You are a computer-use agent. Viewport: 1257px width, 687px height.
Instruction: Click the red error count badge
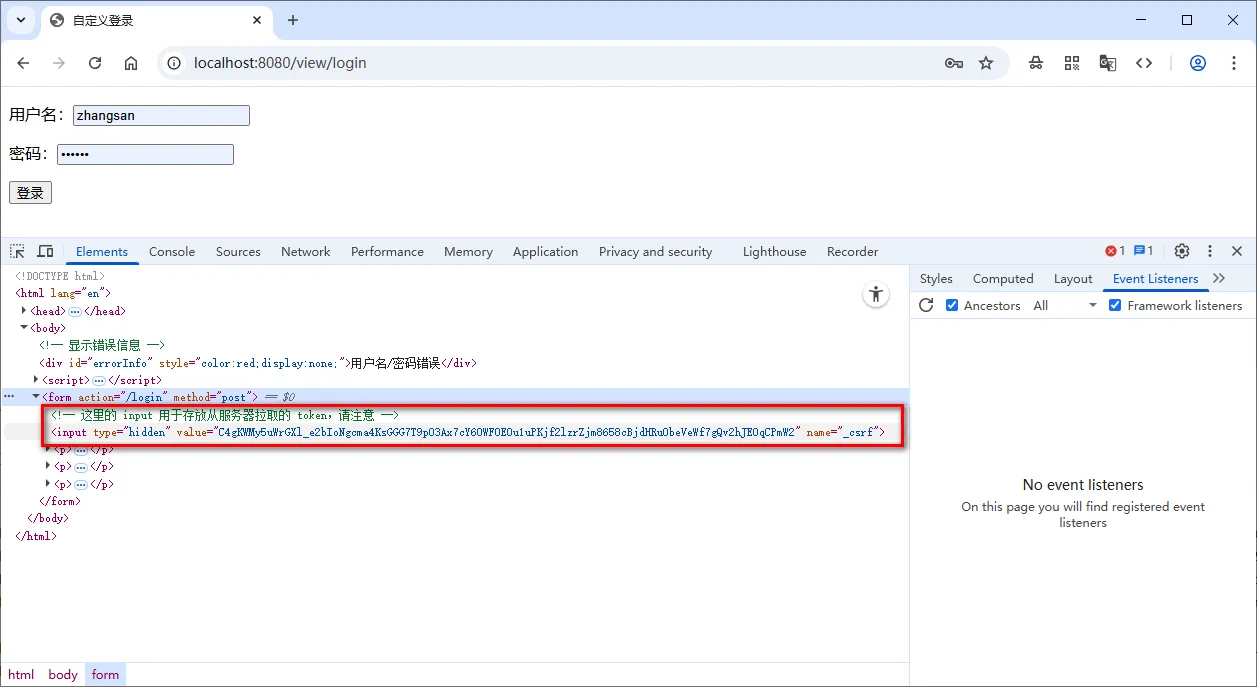coord(1115,251)
